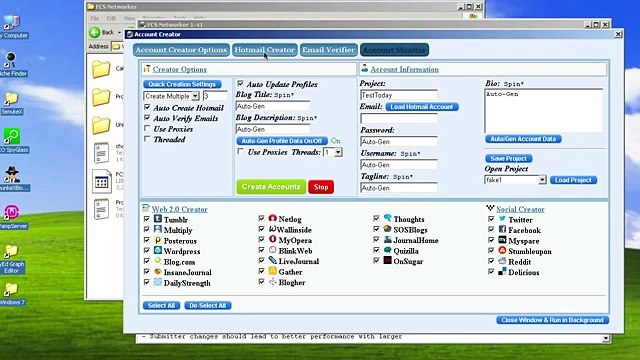
Task: Click Auto/Gen Account Data button
Action: pos(523,139)
